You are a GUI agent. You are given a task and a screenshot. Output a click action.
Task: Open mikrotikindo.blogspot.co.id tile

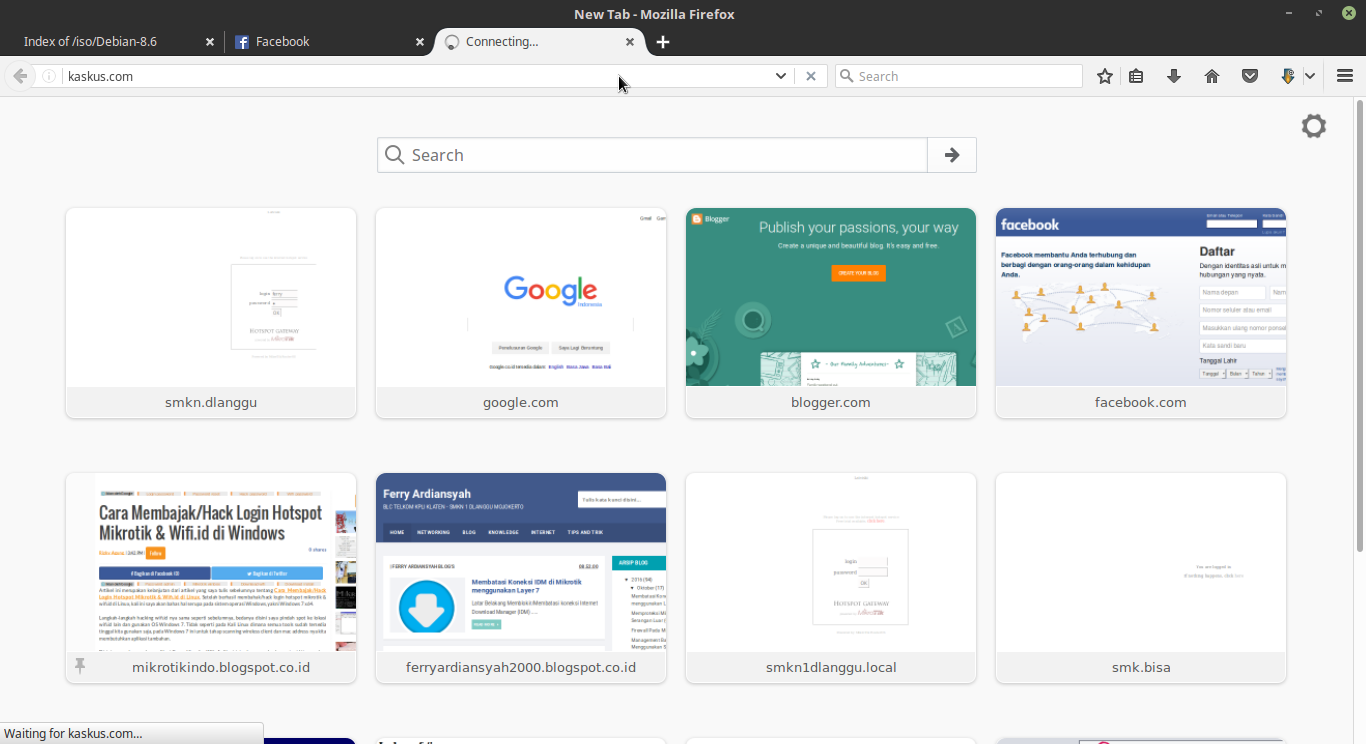211,578
